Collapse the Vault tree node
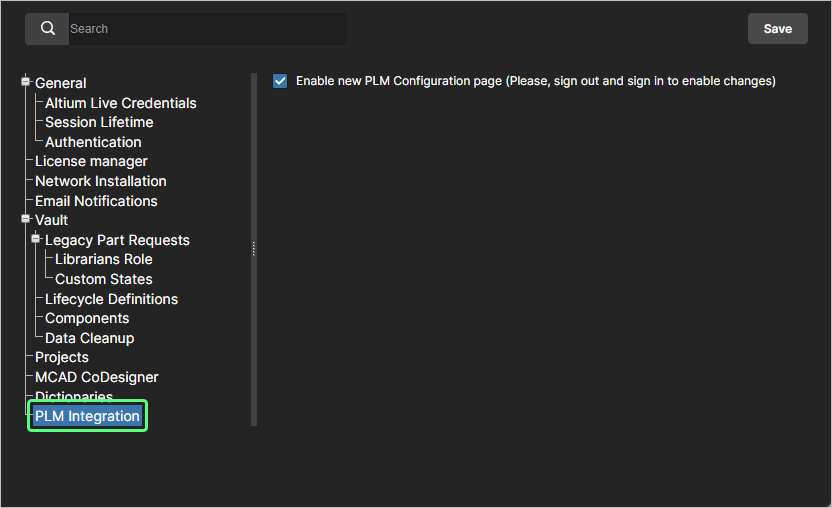 click(x=26, y=220)
